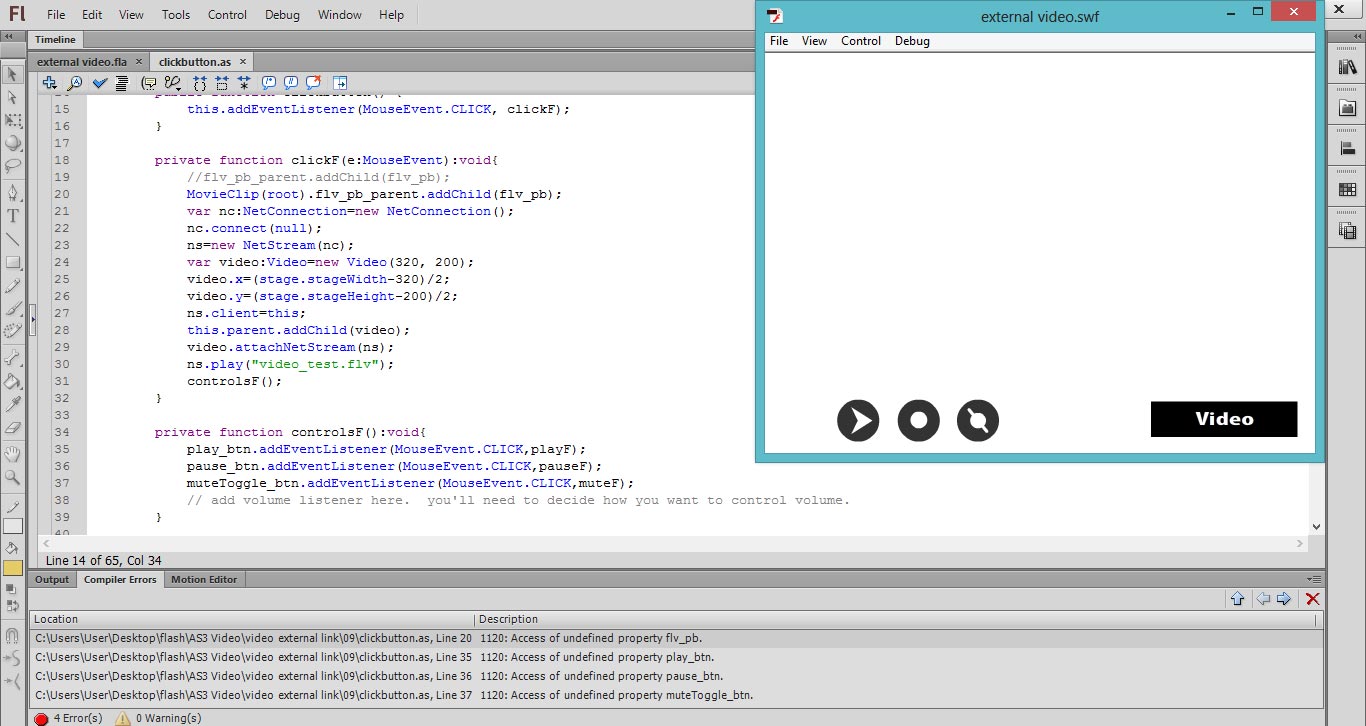
Task: Open the Align panel icon in right dock
Action: coord(1347,149)
